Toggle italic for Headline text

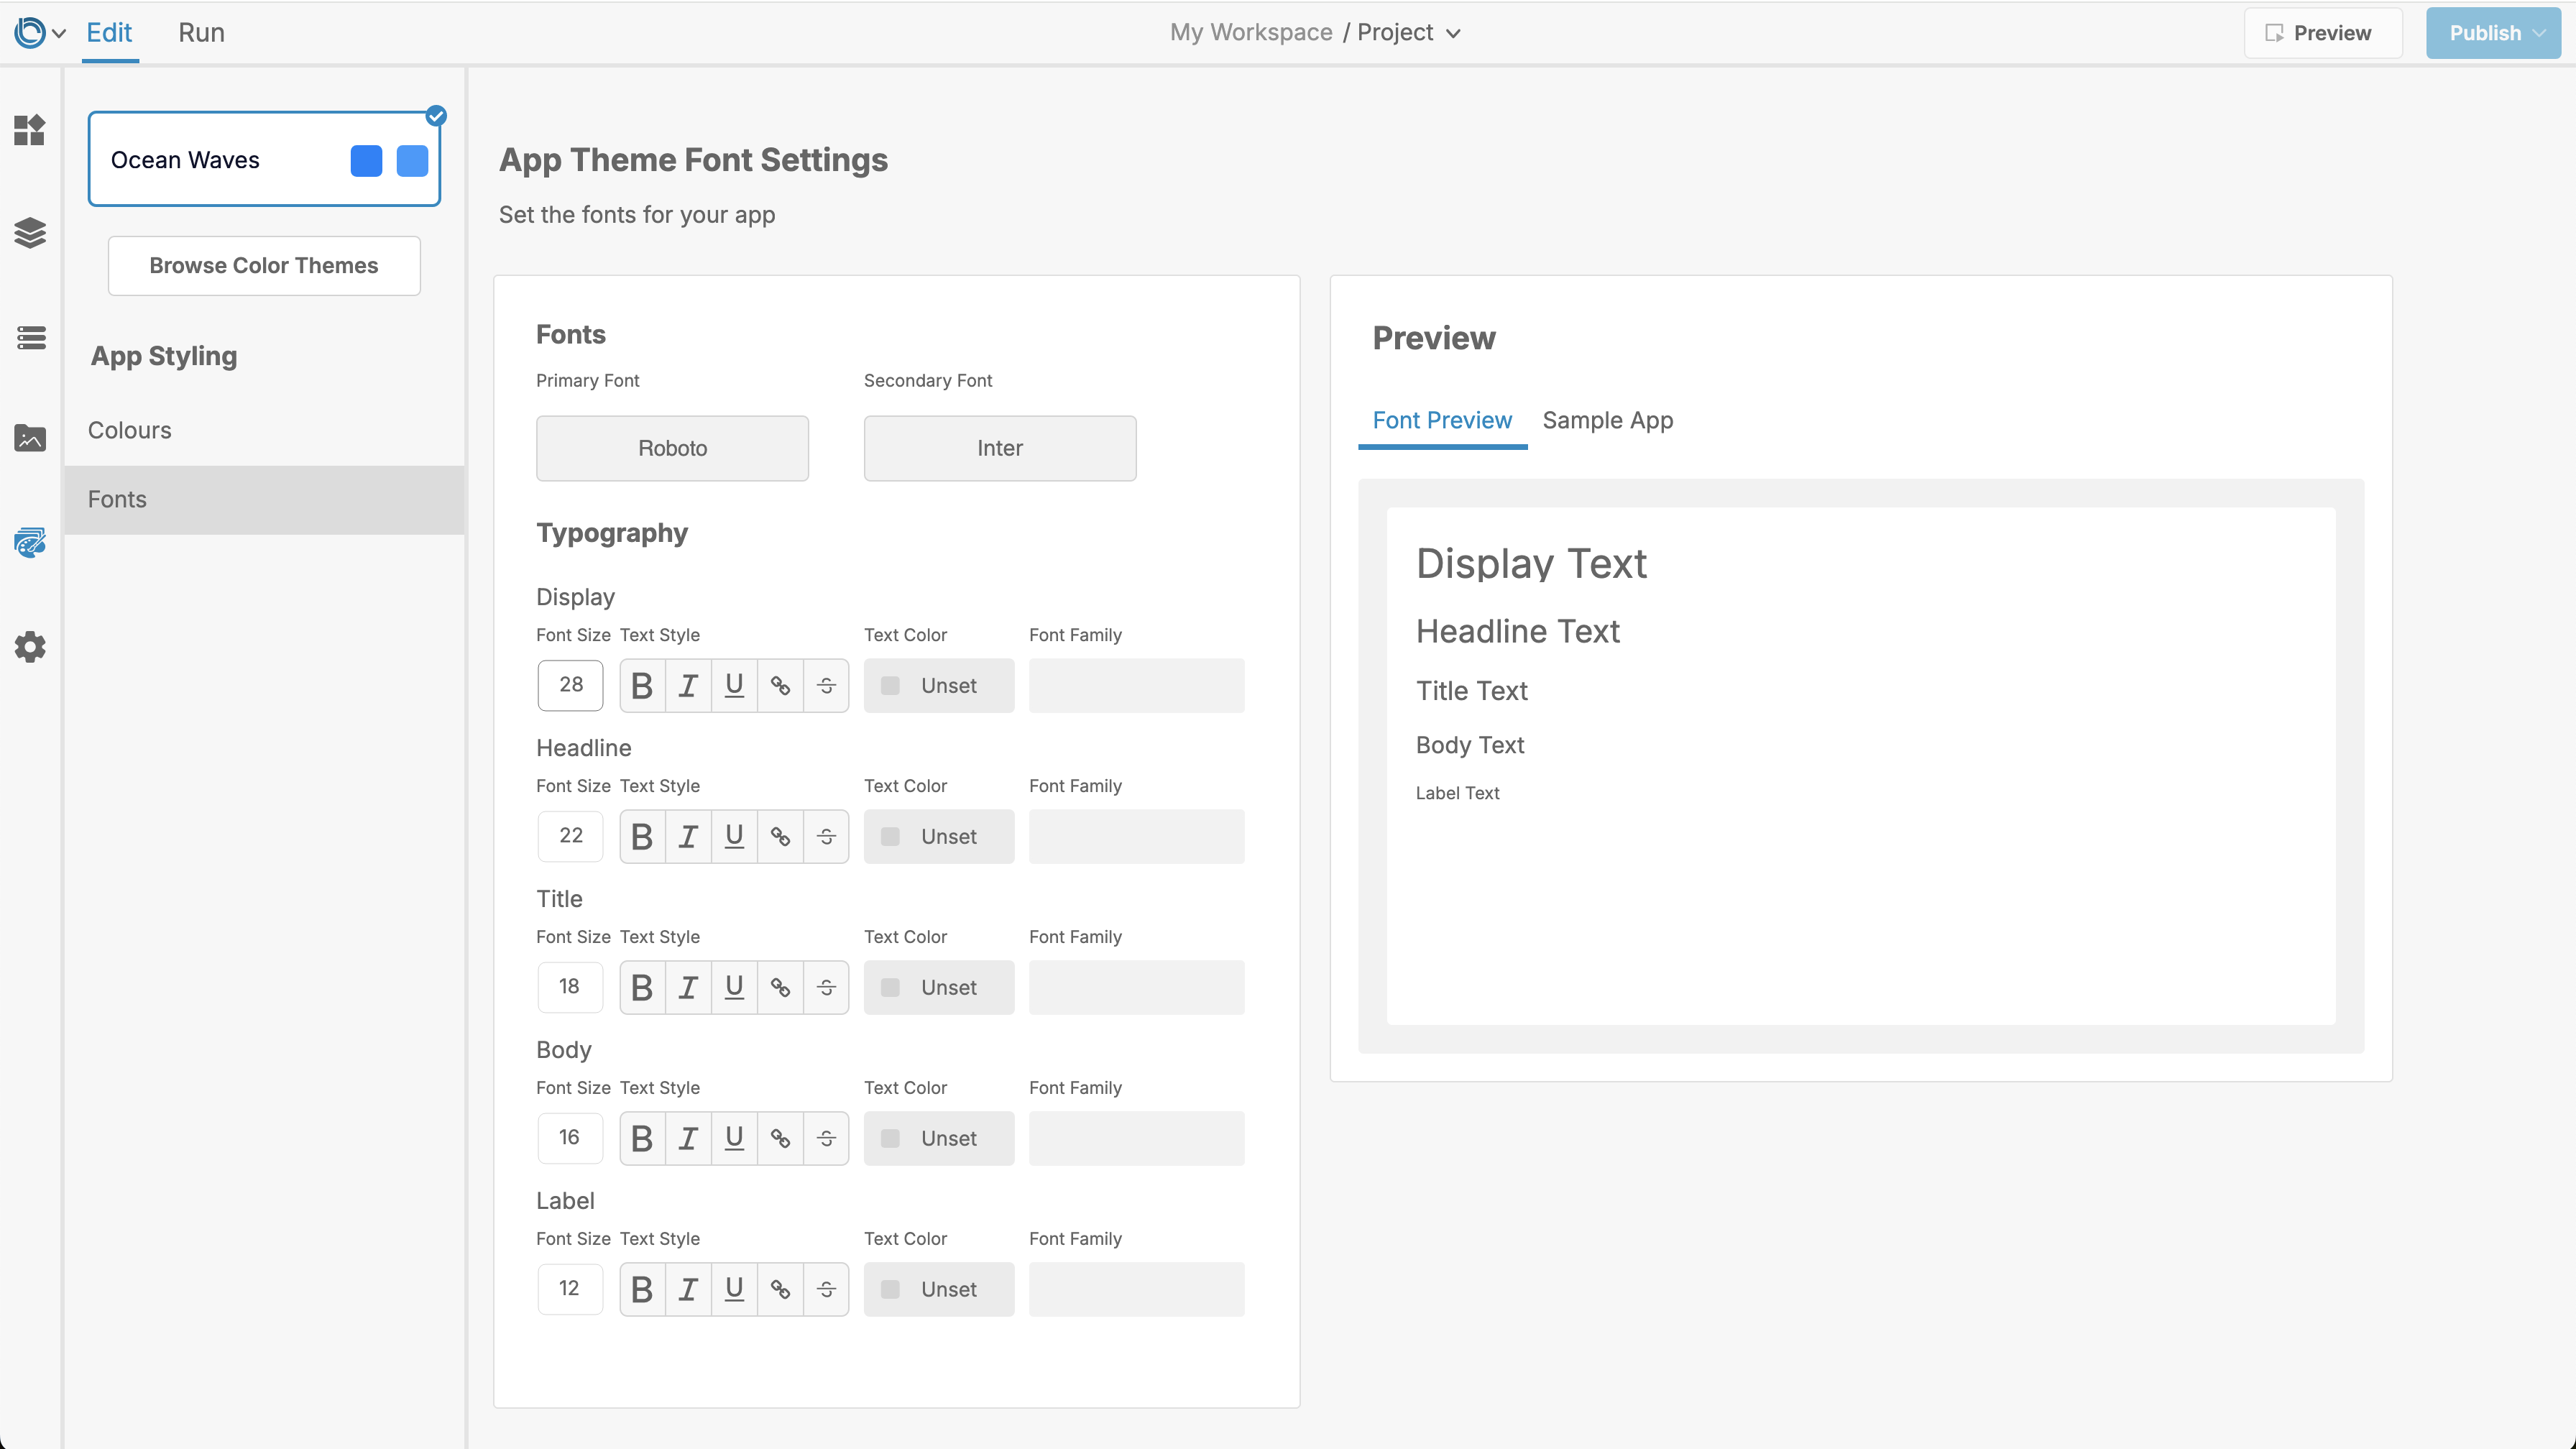[x=688, y=837]
